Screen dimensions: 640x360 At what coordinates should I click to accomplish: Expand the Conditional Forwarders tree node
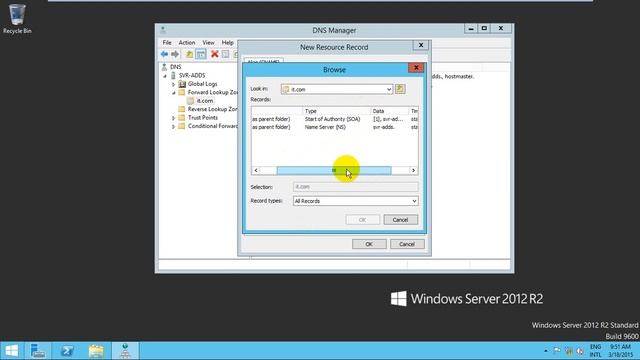click(x=173, y=127)
